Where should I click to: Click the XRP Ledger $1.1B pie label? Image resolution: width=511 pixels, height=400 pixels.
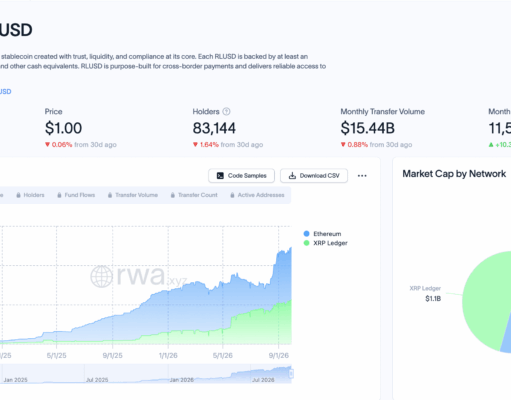[x=425, y=293]
